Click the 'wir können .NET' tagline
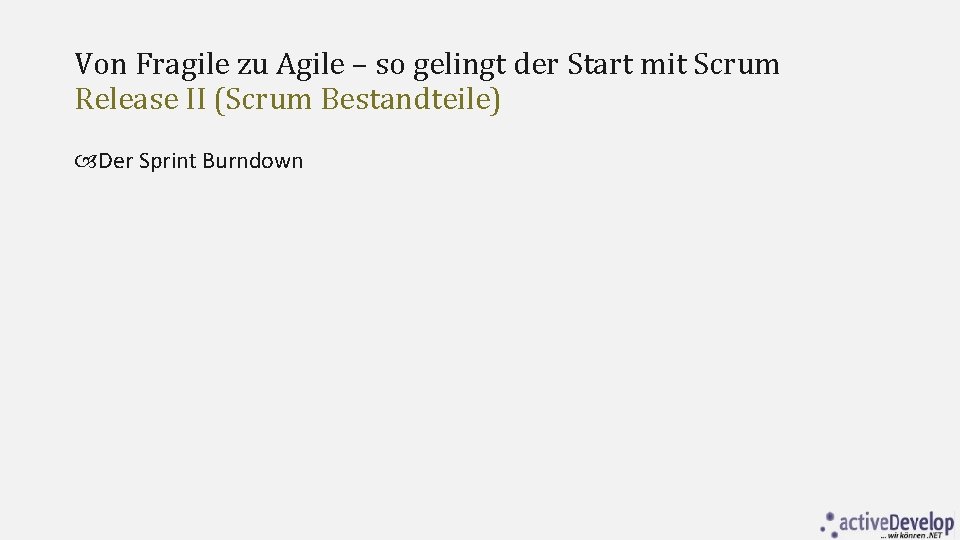The height and width of the screenshot is (540, 960). click(910, 536)
